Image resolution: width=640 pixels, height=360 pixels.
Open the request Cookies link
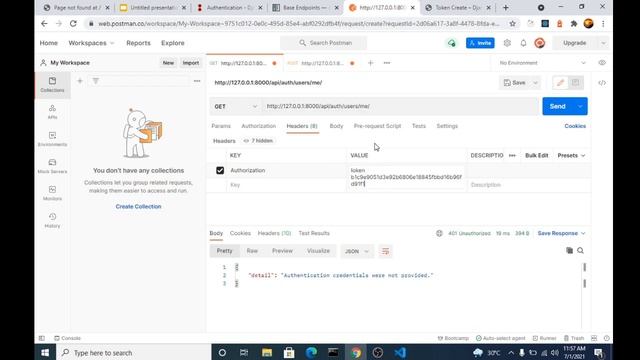coord(575,126)
